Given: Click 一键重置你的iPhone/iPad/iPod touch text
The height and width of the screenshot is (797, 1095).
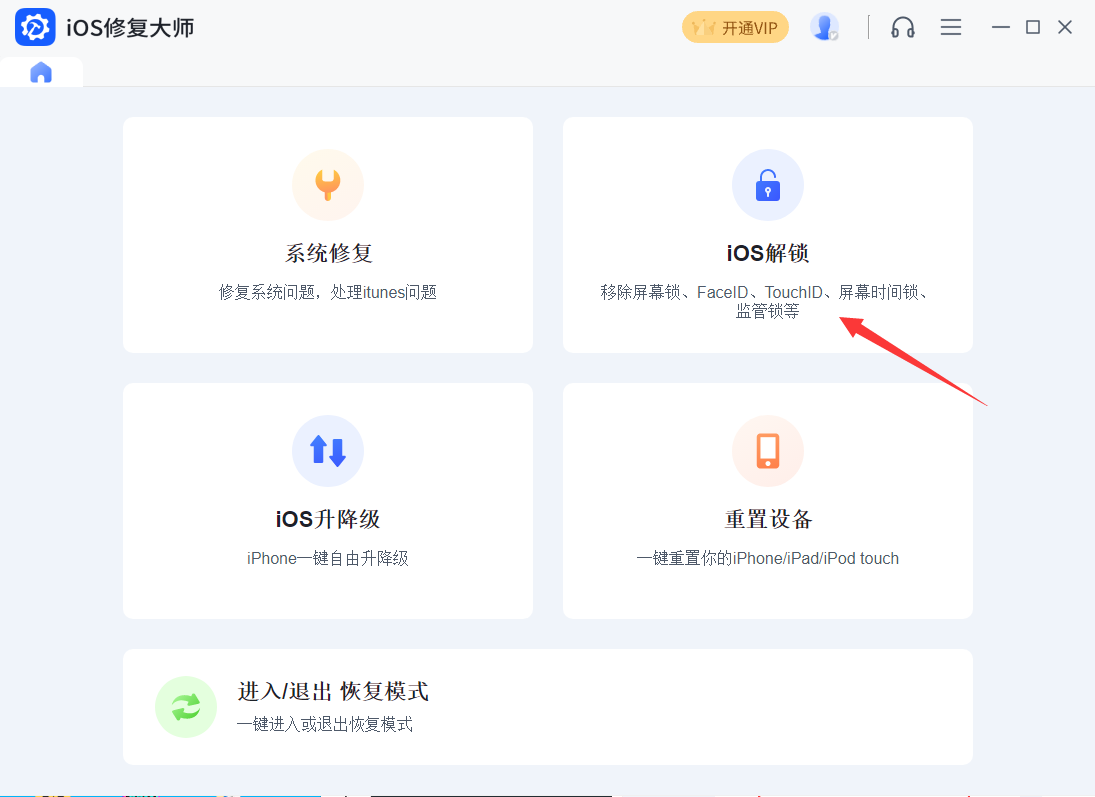Looking at the screenshot, I should (767, 558).
